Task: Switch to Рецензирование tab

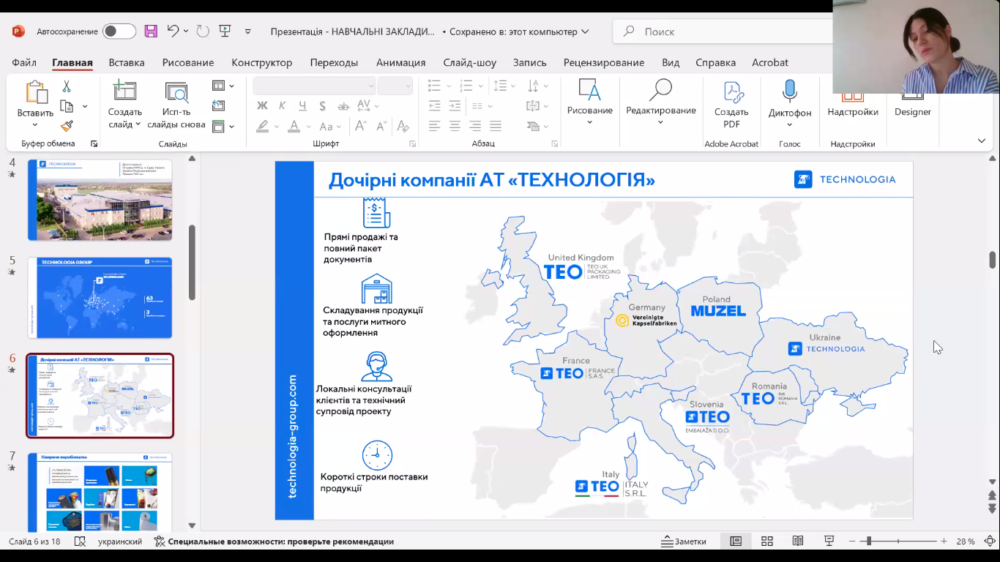Action: point(603,63)
